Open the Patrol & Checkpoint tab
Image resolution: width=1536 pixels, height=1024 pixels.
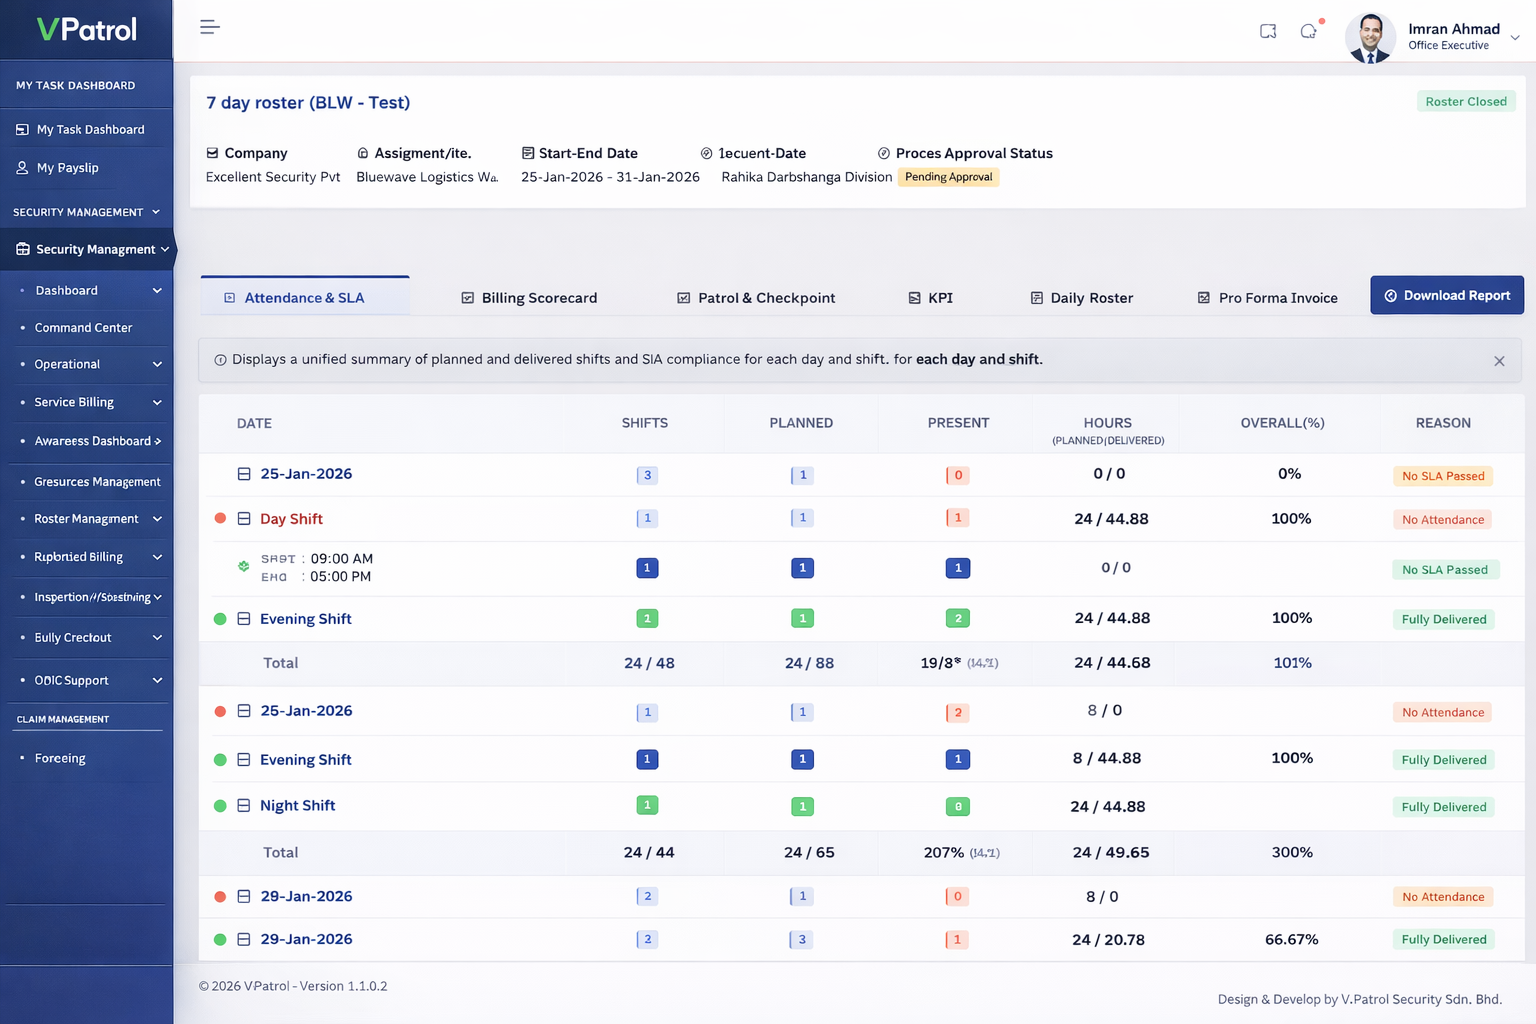(x=756, y=298)
